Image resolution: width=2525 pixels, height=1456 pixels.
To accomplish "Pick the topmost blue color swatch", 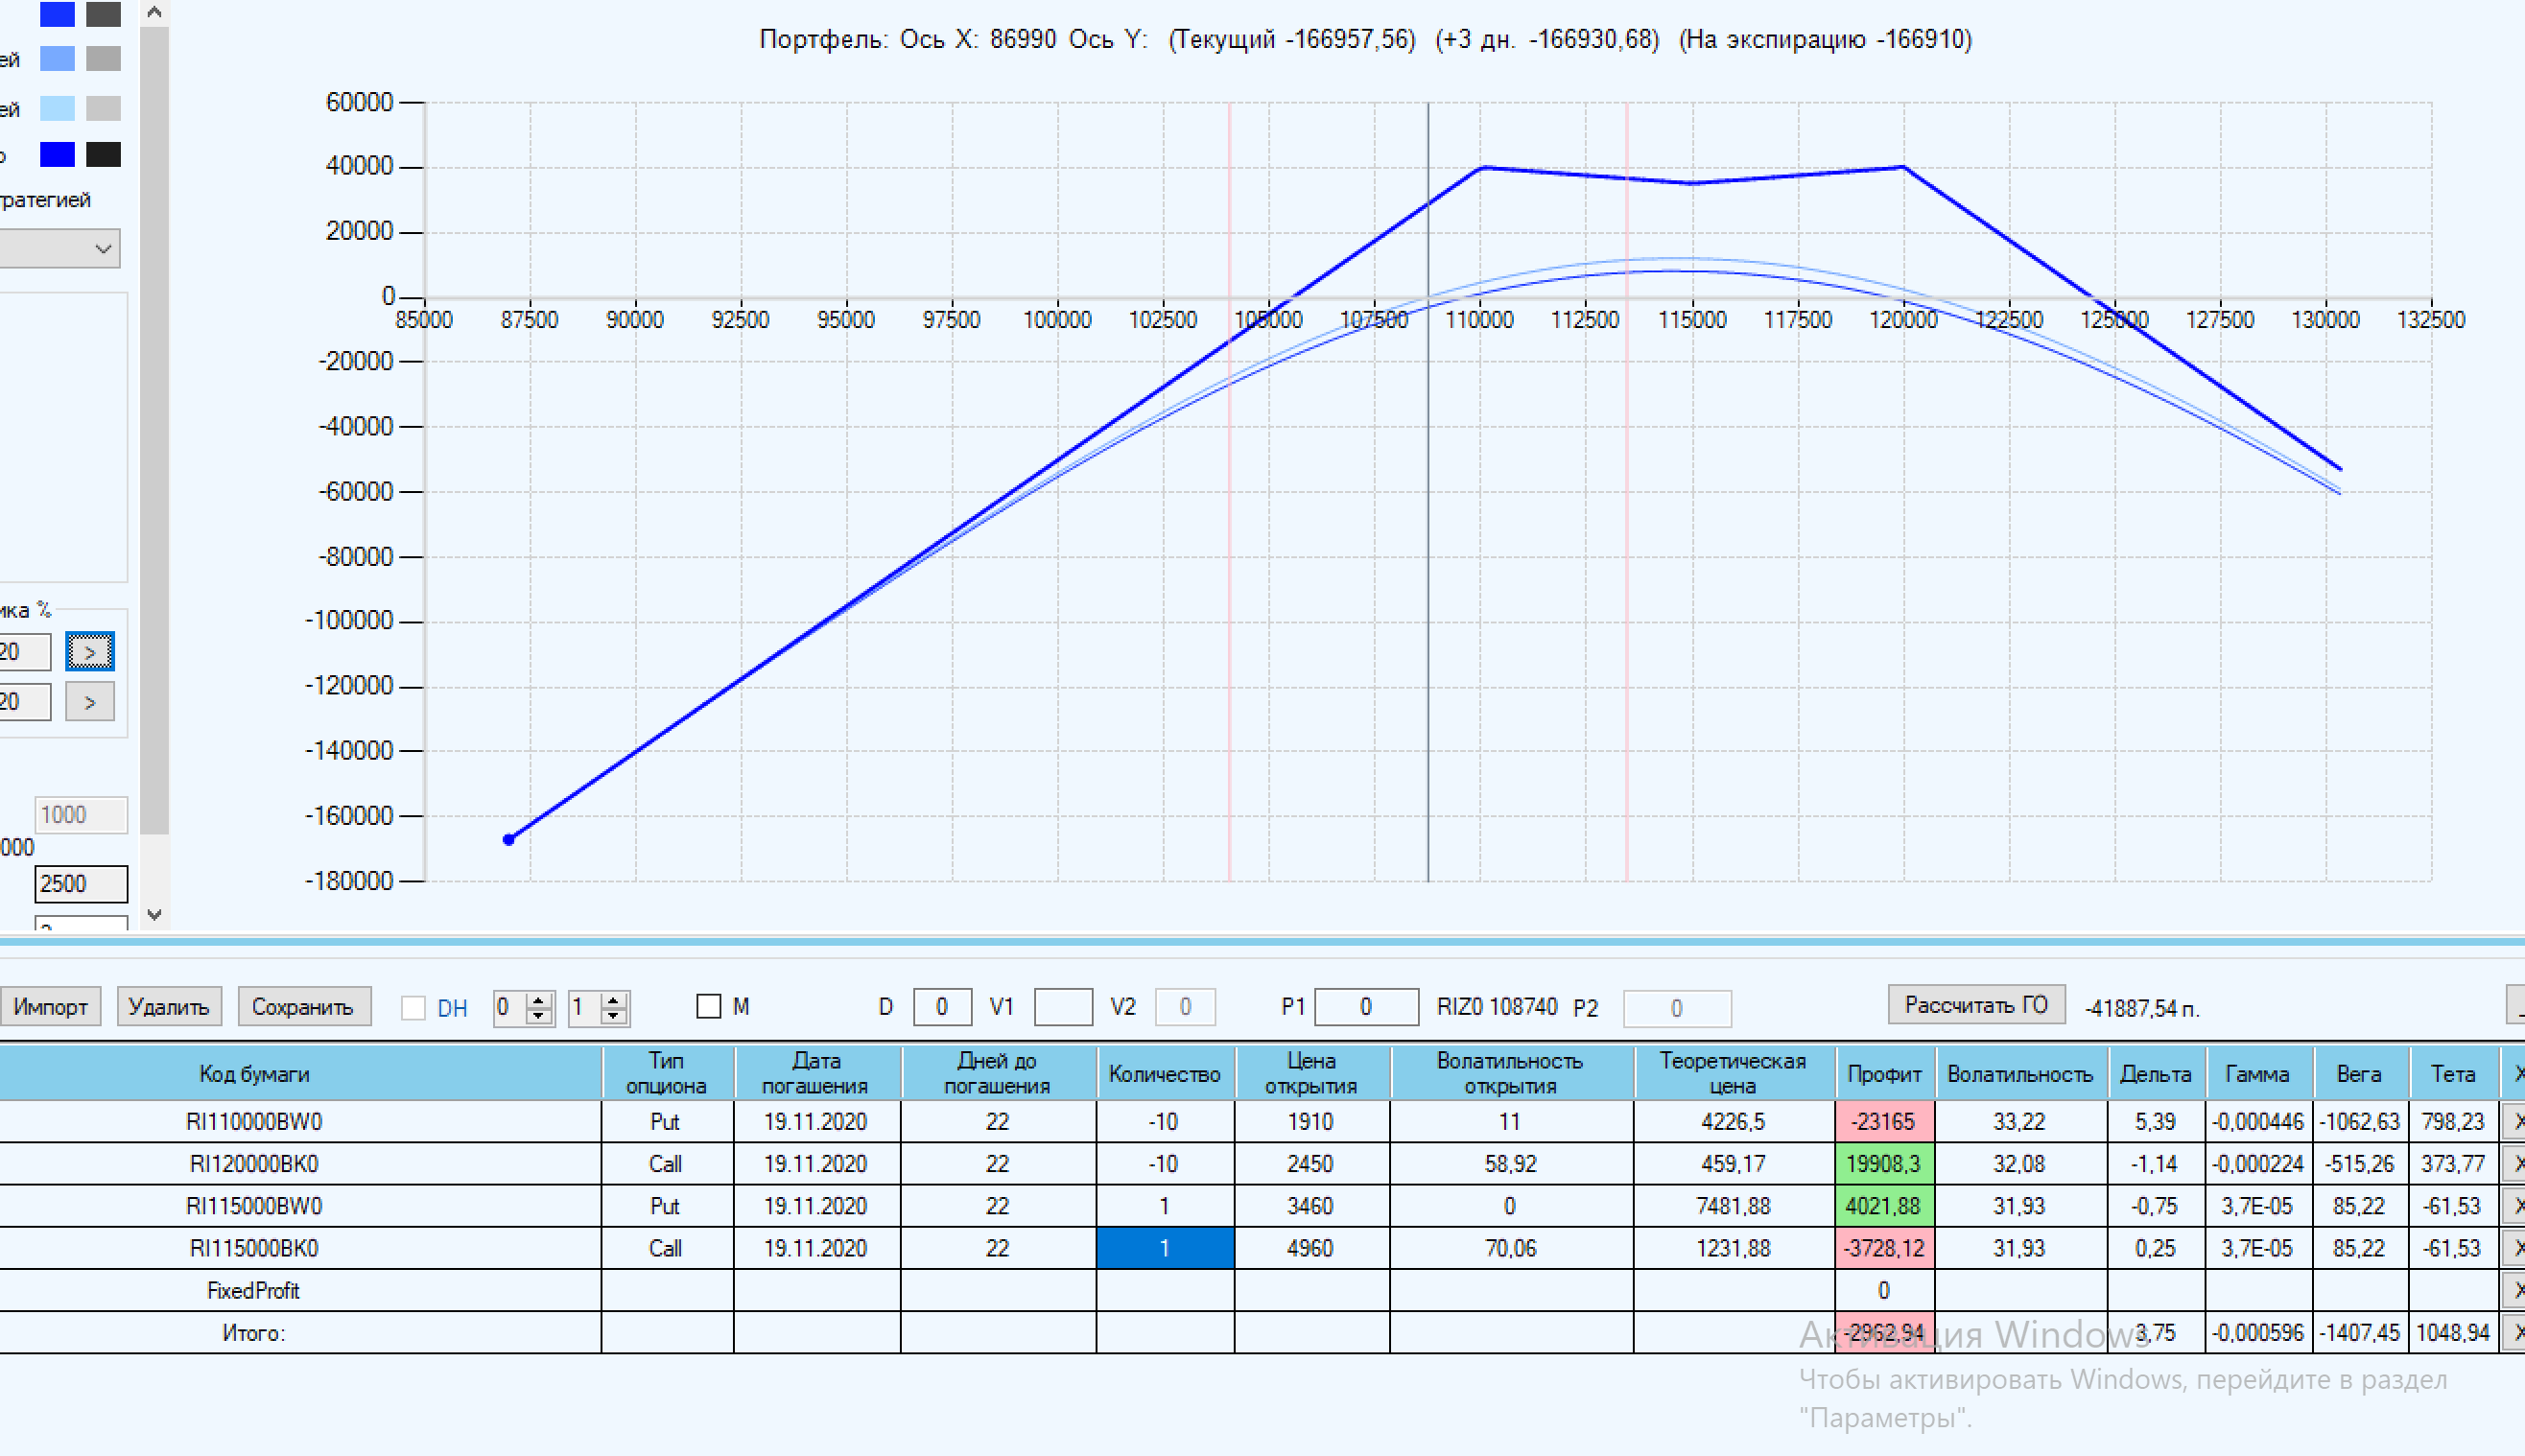I will tap(57, 13).
